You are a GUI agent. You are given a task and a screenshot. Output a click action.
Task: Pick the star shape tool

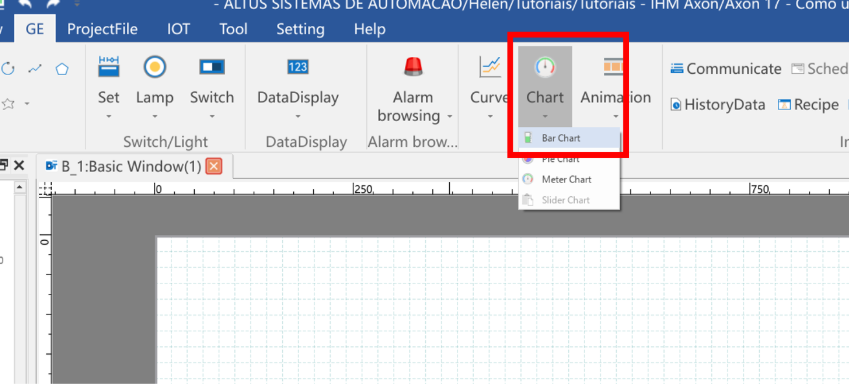(x=8, y=103)
